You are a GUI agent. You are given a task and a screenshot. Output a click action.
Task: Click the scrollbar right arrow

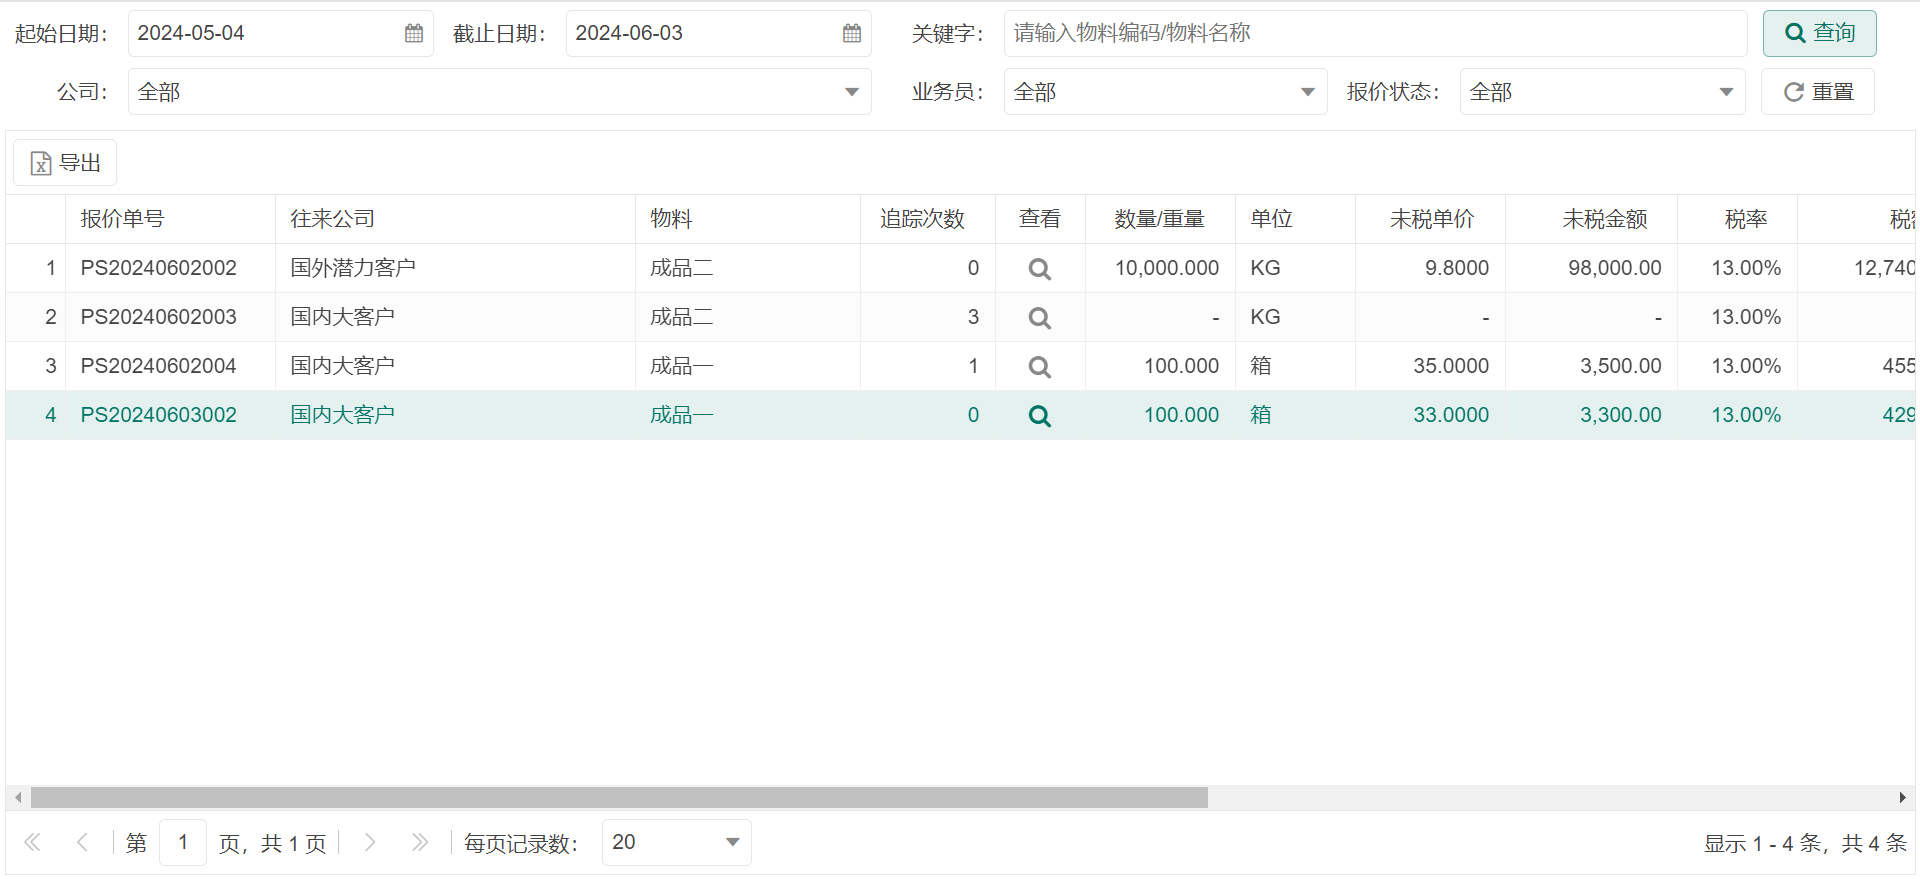pos(1902,797)
